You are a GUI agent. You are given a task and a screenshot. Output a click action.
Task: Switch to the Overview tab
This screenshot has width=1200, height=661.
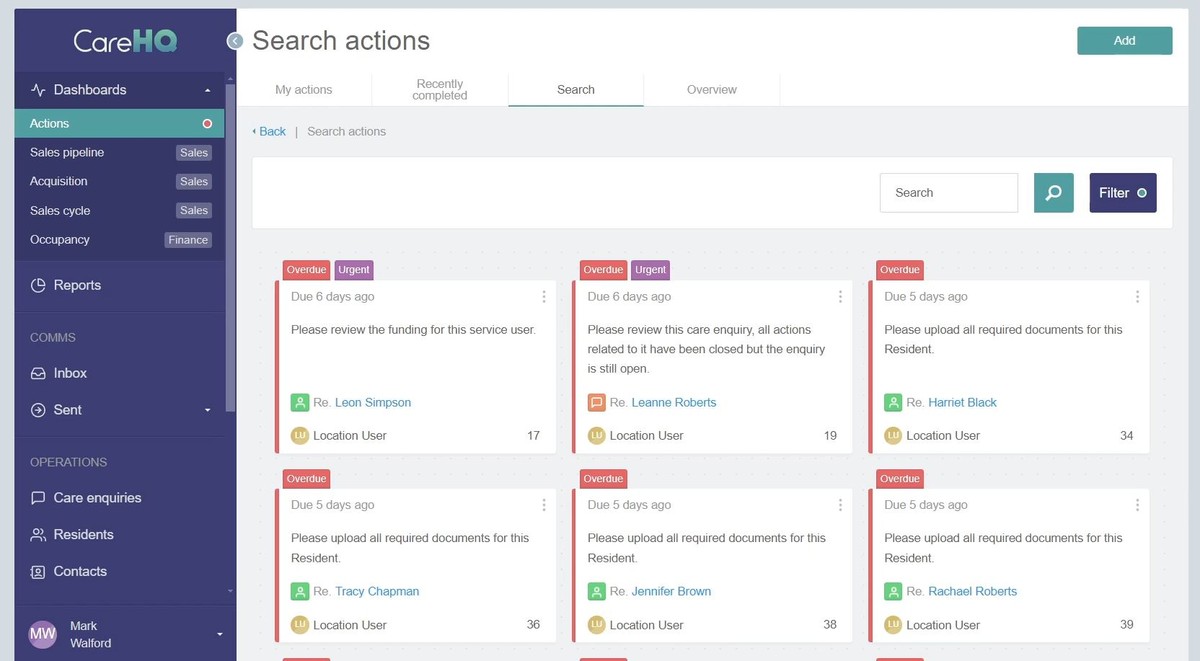711,89
